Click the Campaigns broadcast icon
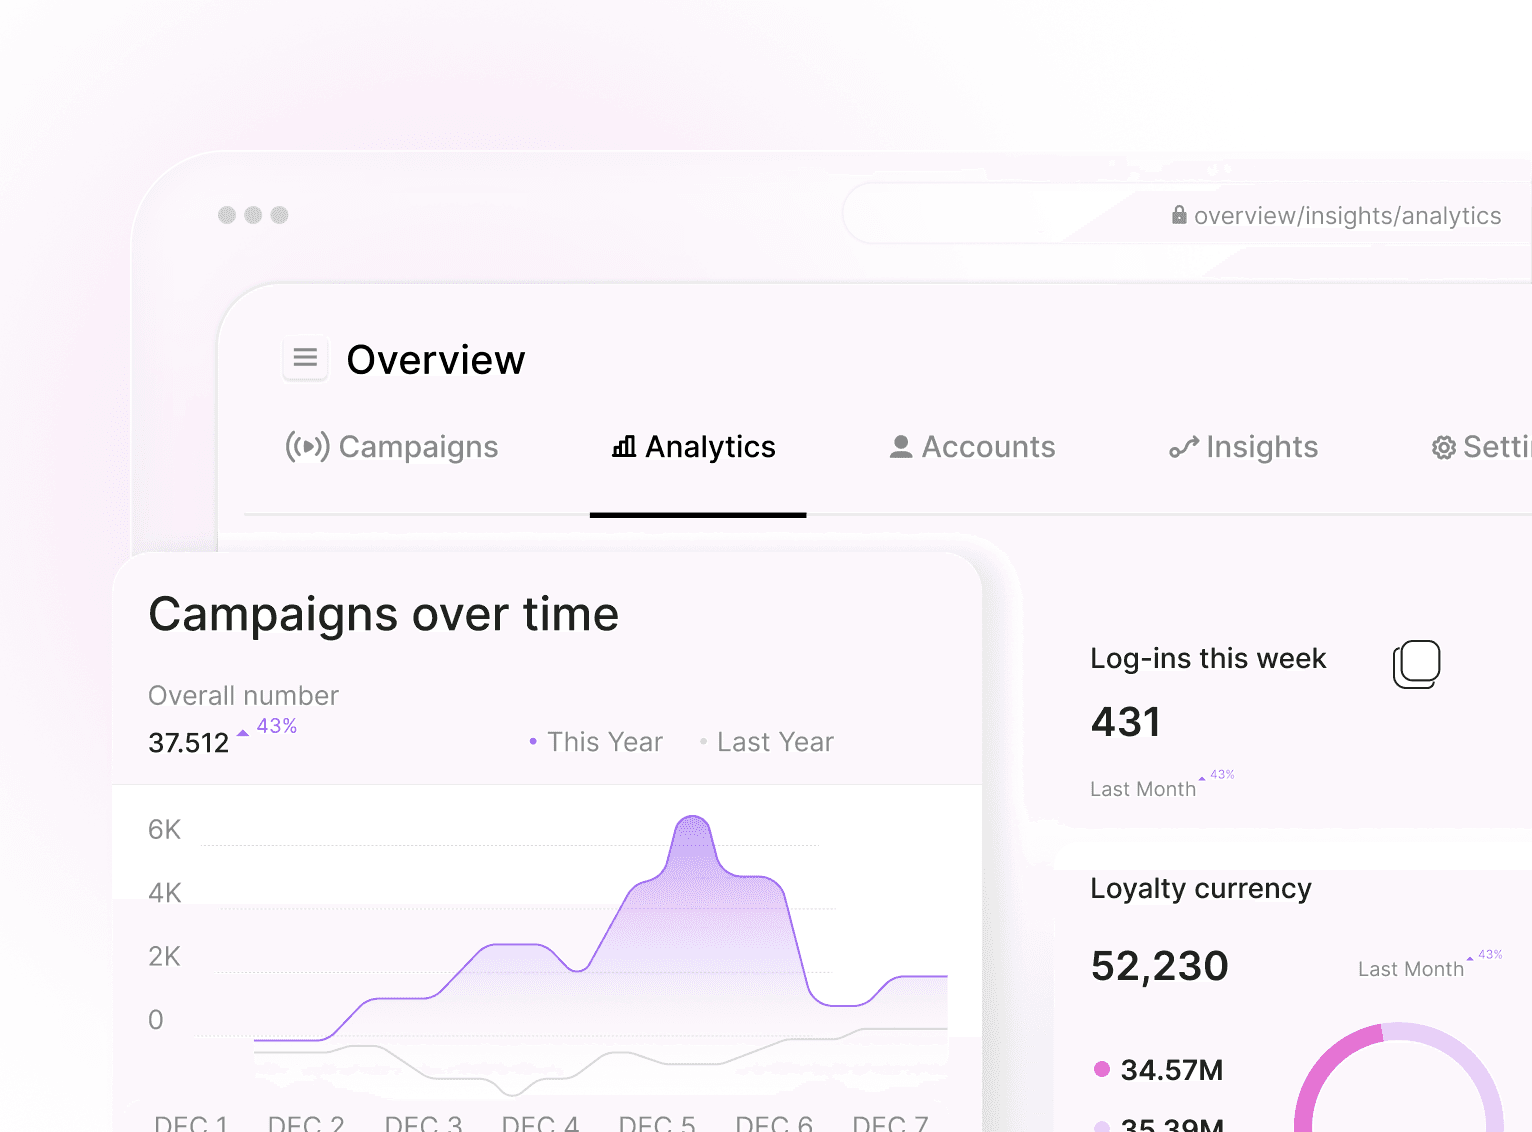The image size is (1532, 1132). pos(307,446)
